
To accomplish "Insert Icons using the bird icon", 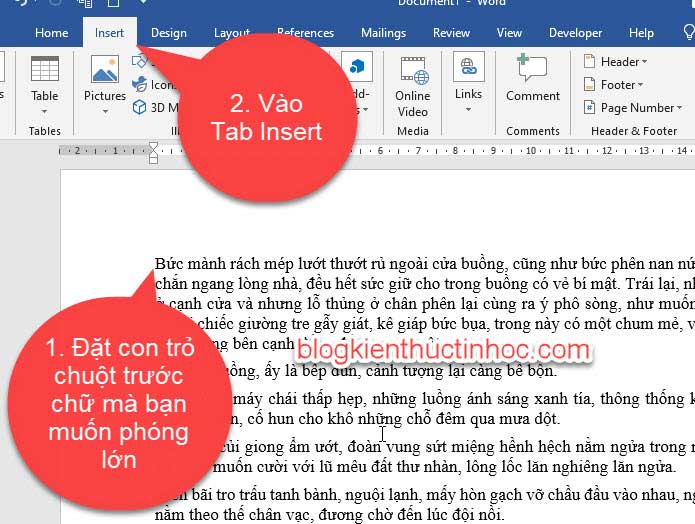I will click(x=139, y=84).
